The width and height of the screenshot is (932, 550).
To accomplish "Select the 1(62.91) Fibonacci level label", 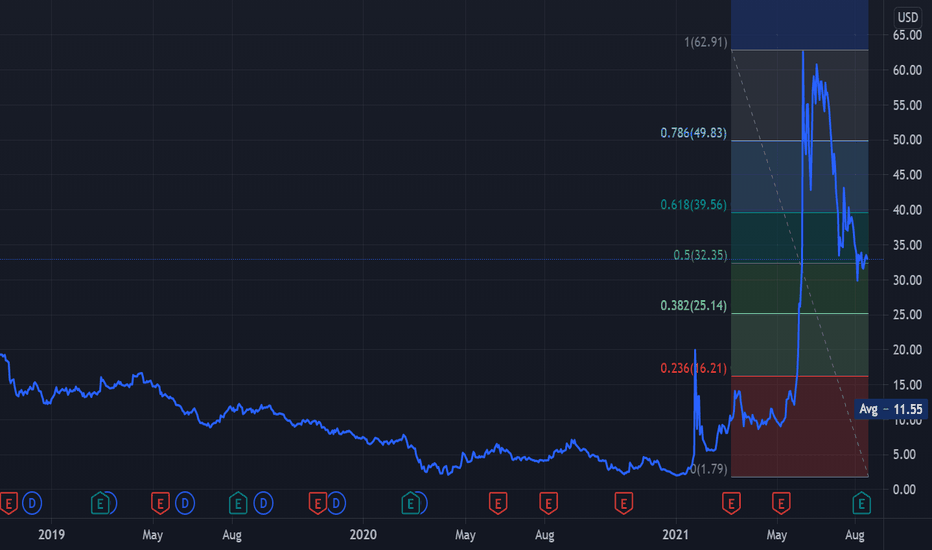I will pyautogui.click(x=706, y=42).
